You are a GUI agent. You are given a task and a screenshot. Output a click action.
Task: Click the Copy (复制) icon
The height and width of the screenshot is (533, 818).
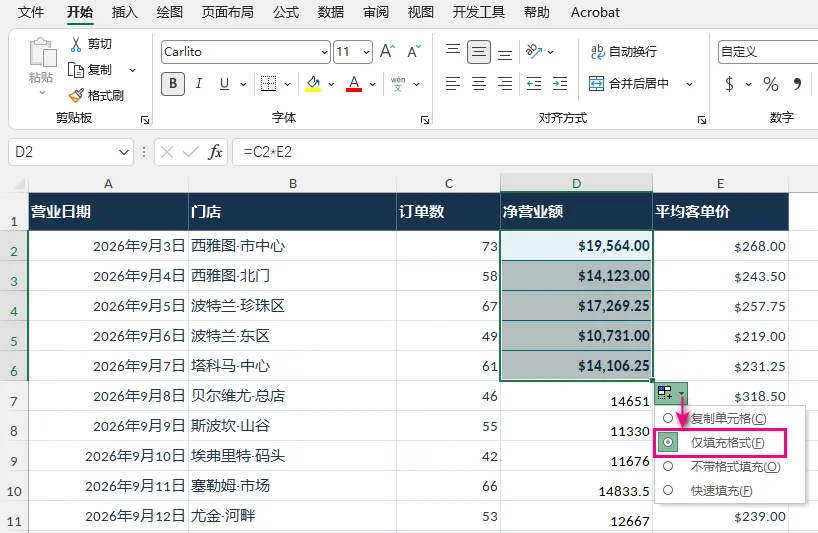(x=76, y=70)
